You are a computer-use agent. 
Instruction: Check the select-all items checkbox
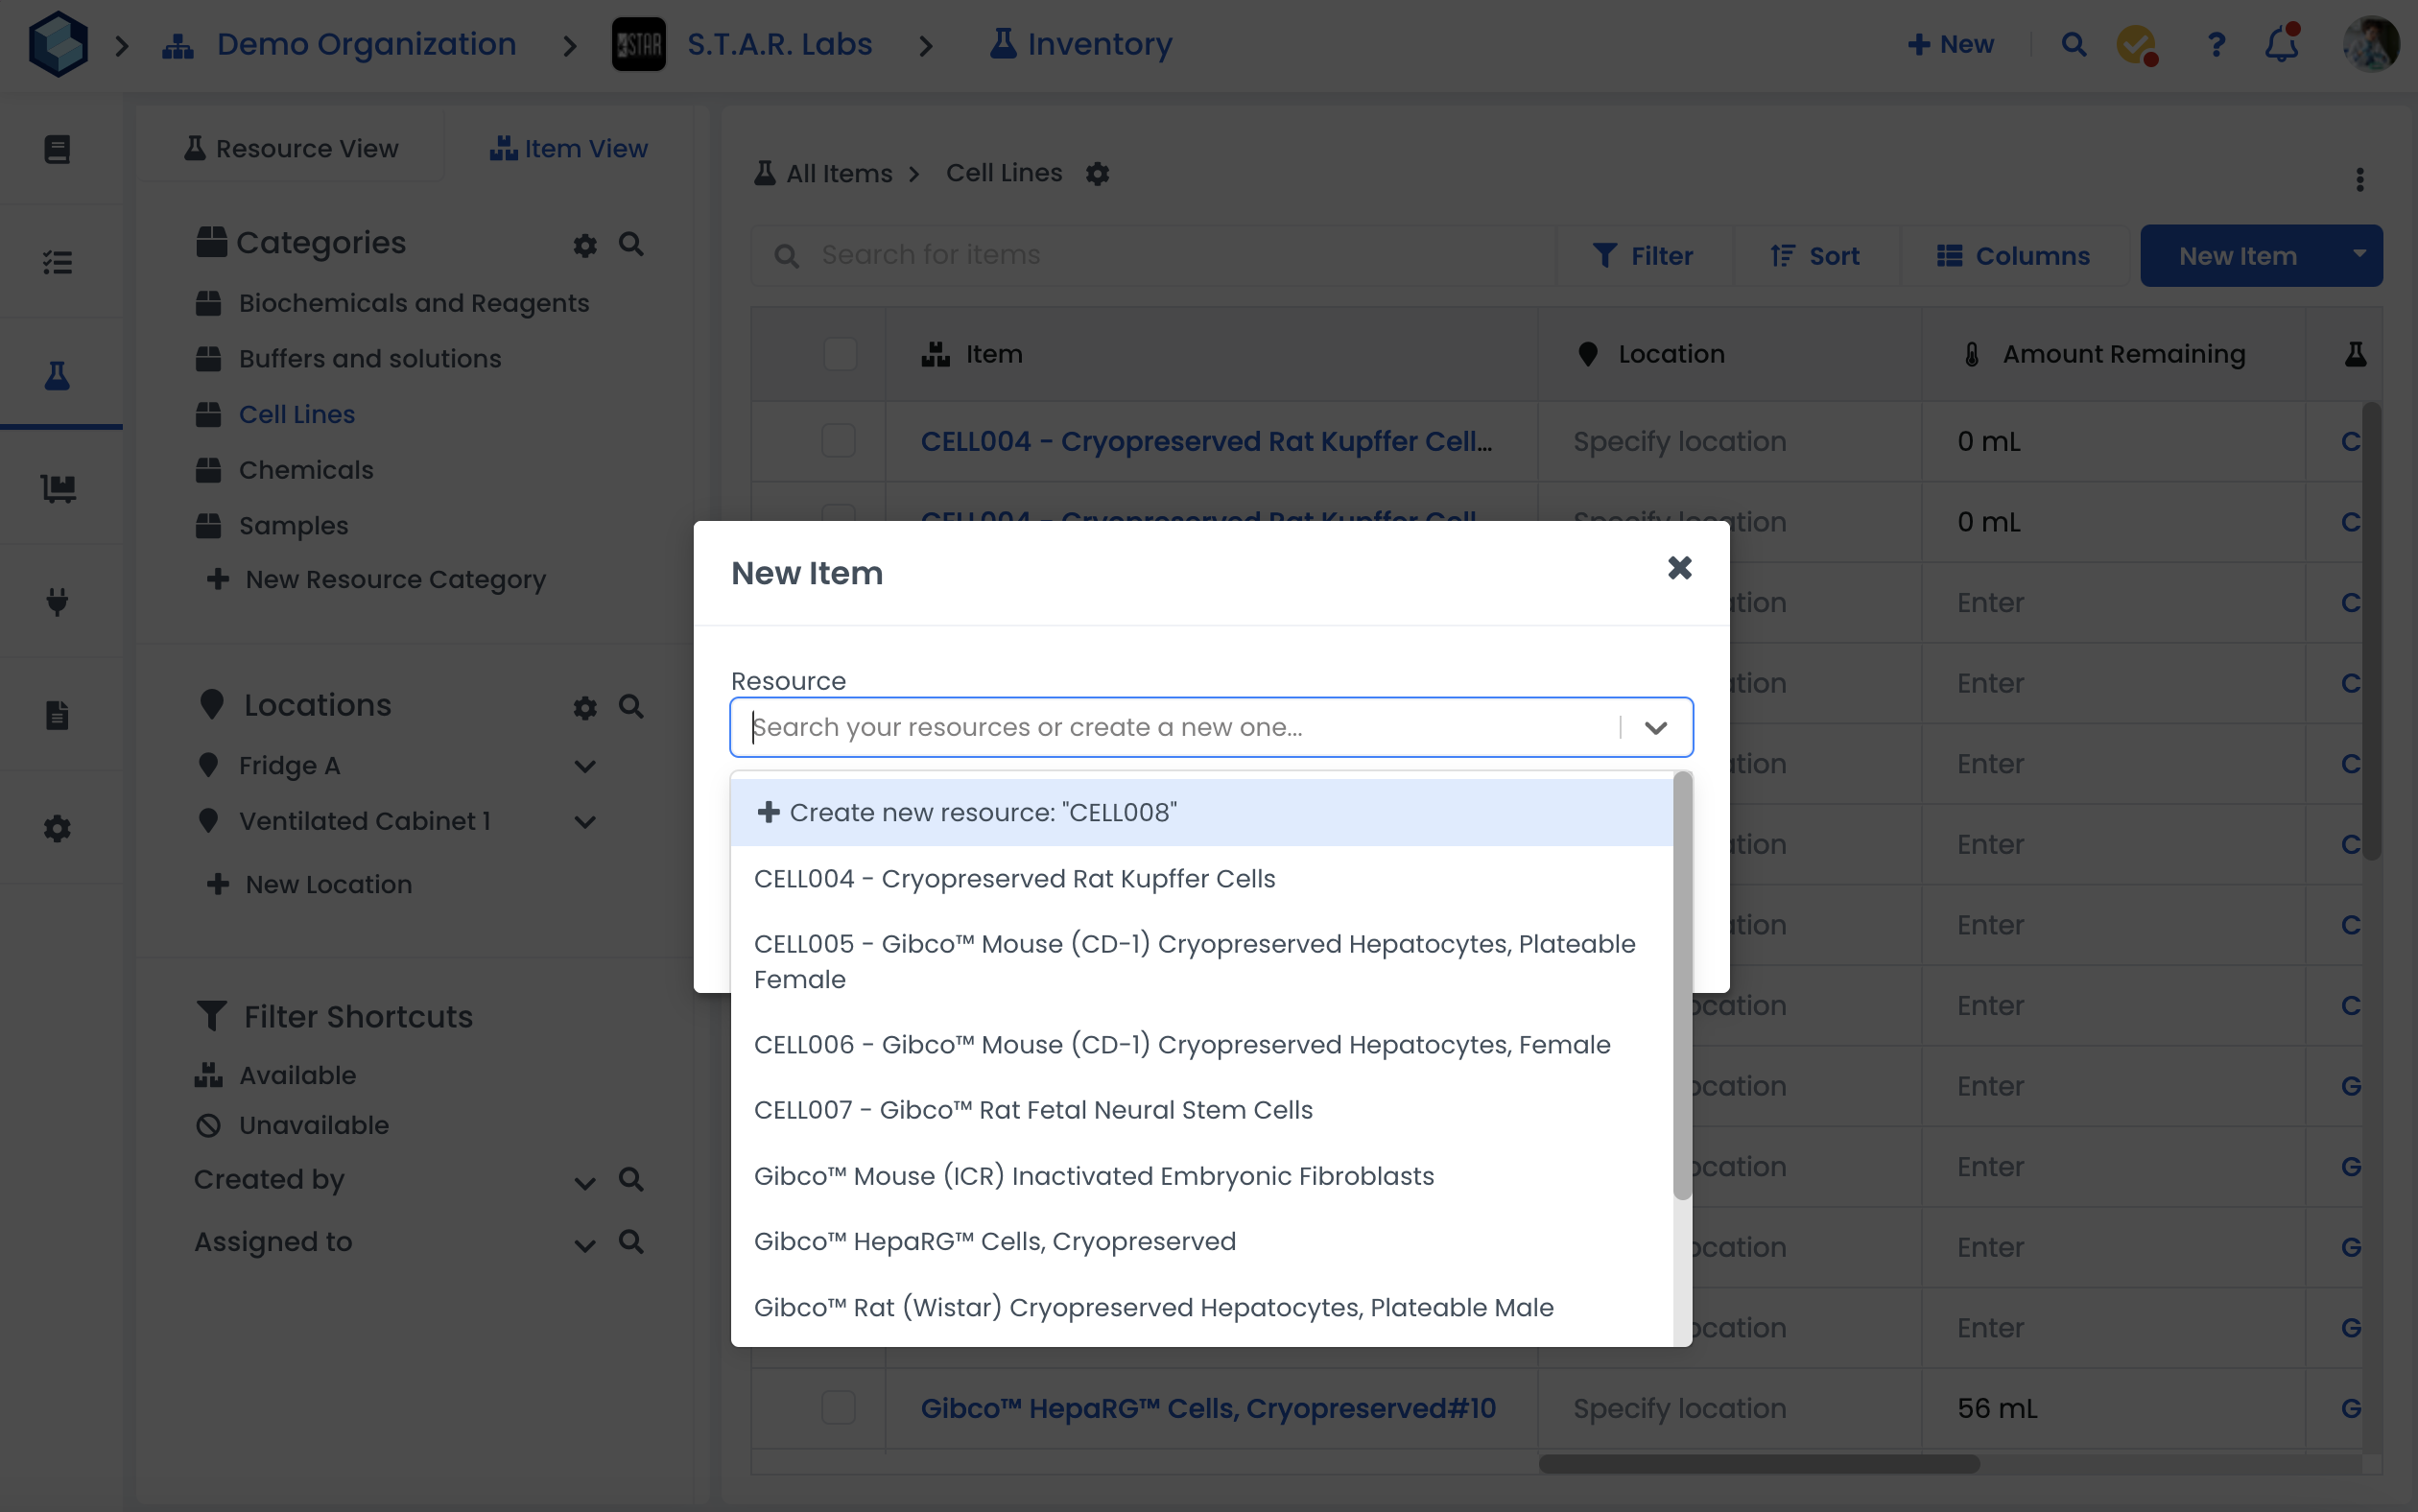point(839,354)
